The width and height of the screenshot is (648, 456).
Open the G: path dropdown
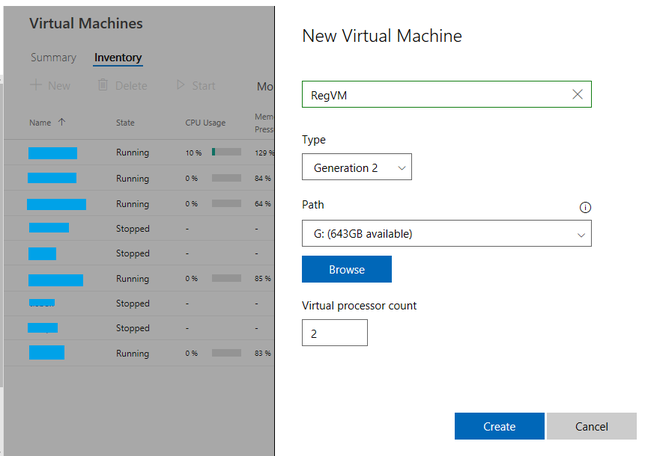click(447, 234)
